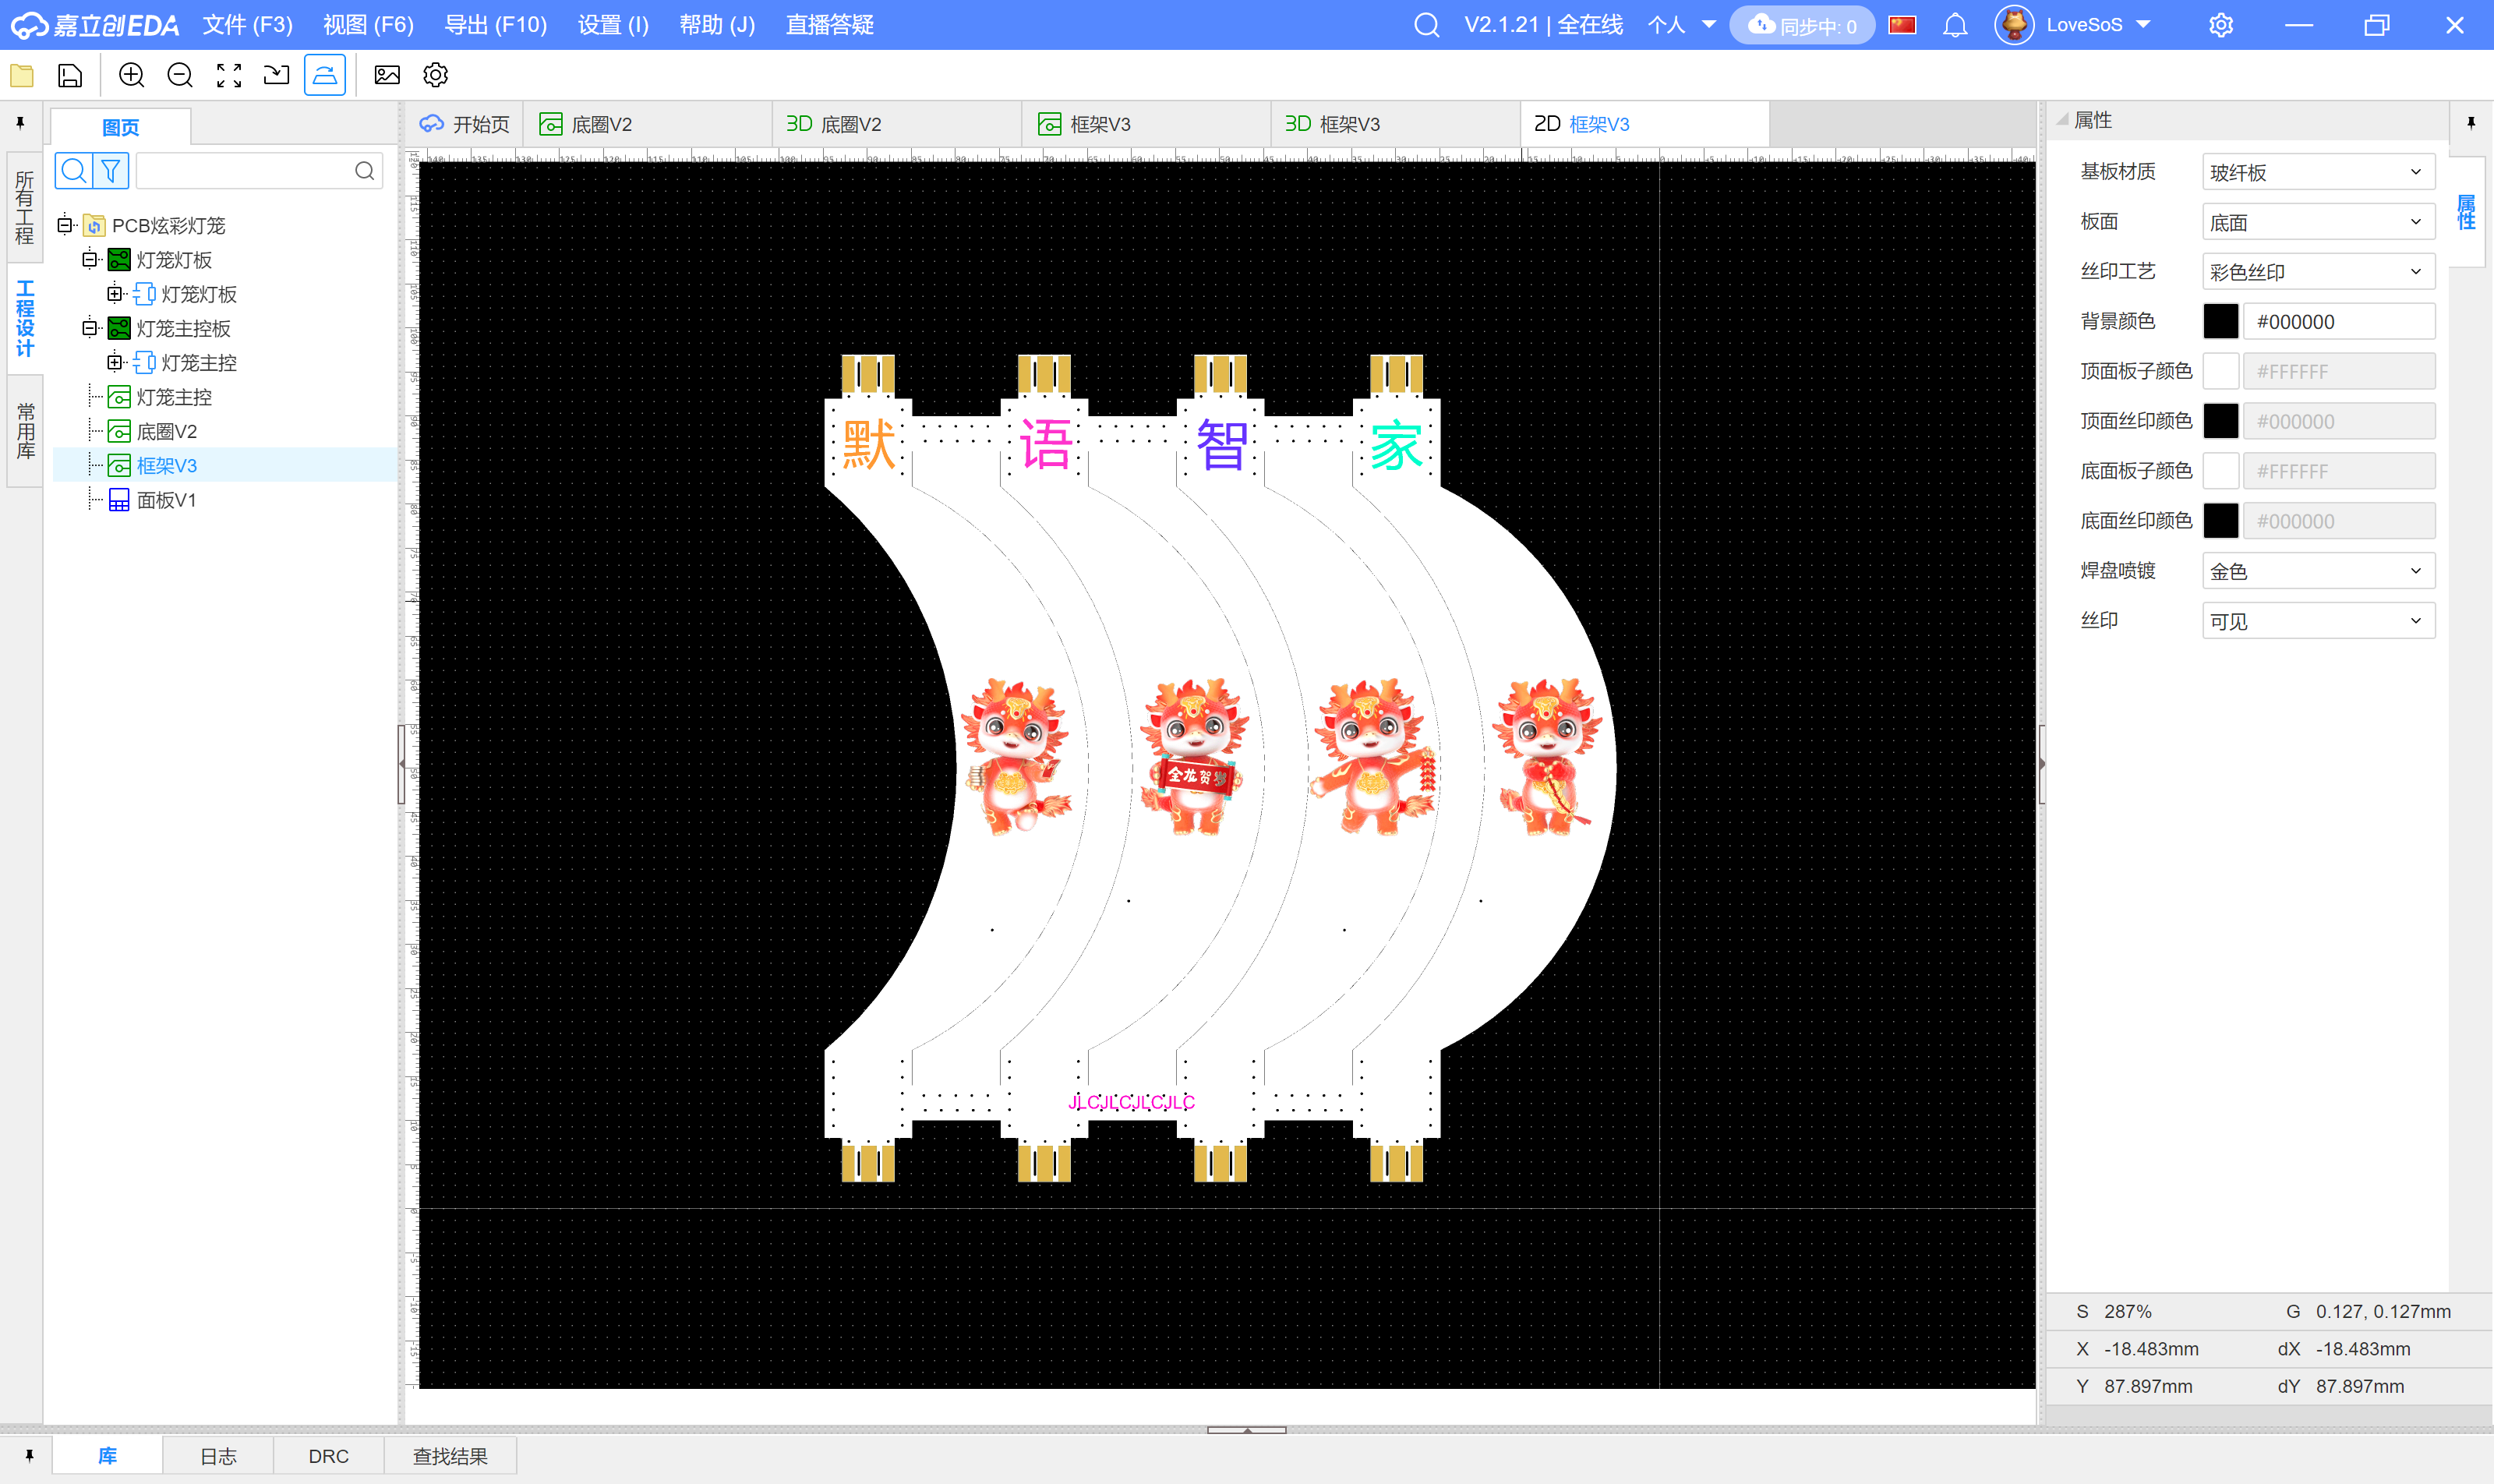This screenshot has height=1484, width=2494.
Task: Toggle the 同步中 cloud sync button
Action: pyautogui.click(x=1802, y=26)
